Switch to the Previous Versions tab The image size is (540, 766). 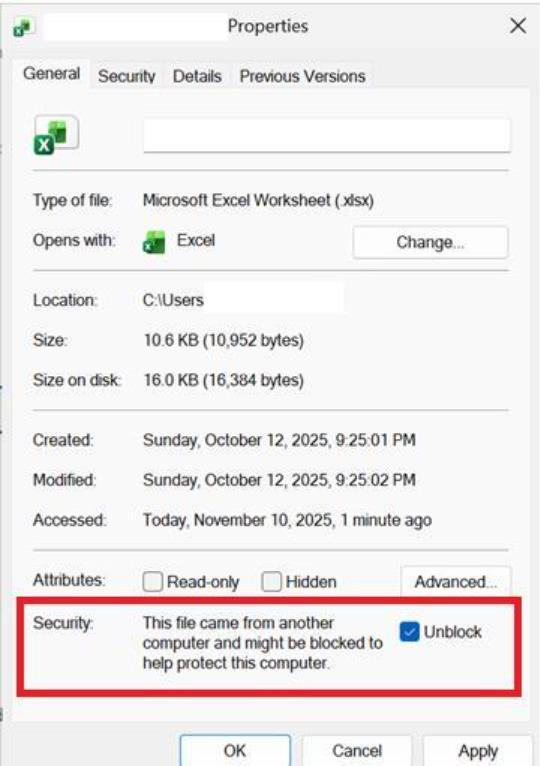pyautogui.click(x=302, y=76)
